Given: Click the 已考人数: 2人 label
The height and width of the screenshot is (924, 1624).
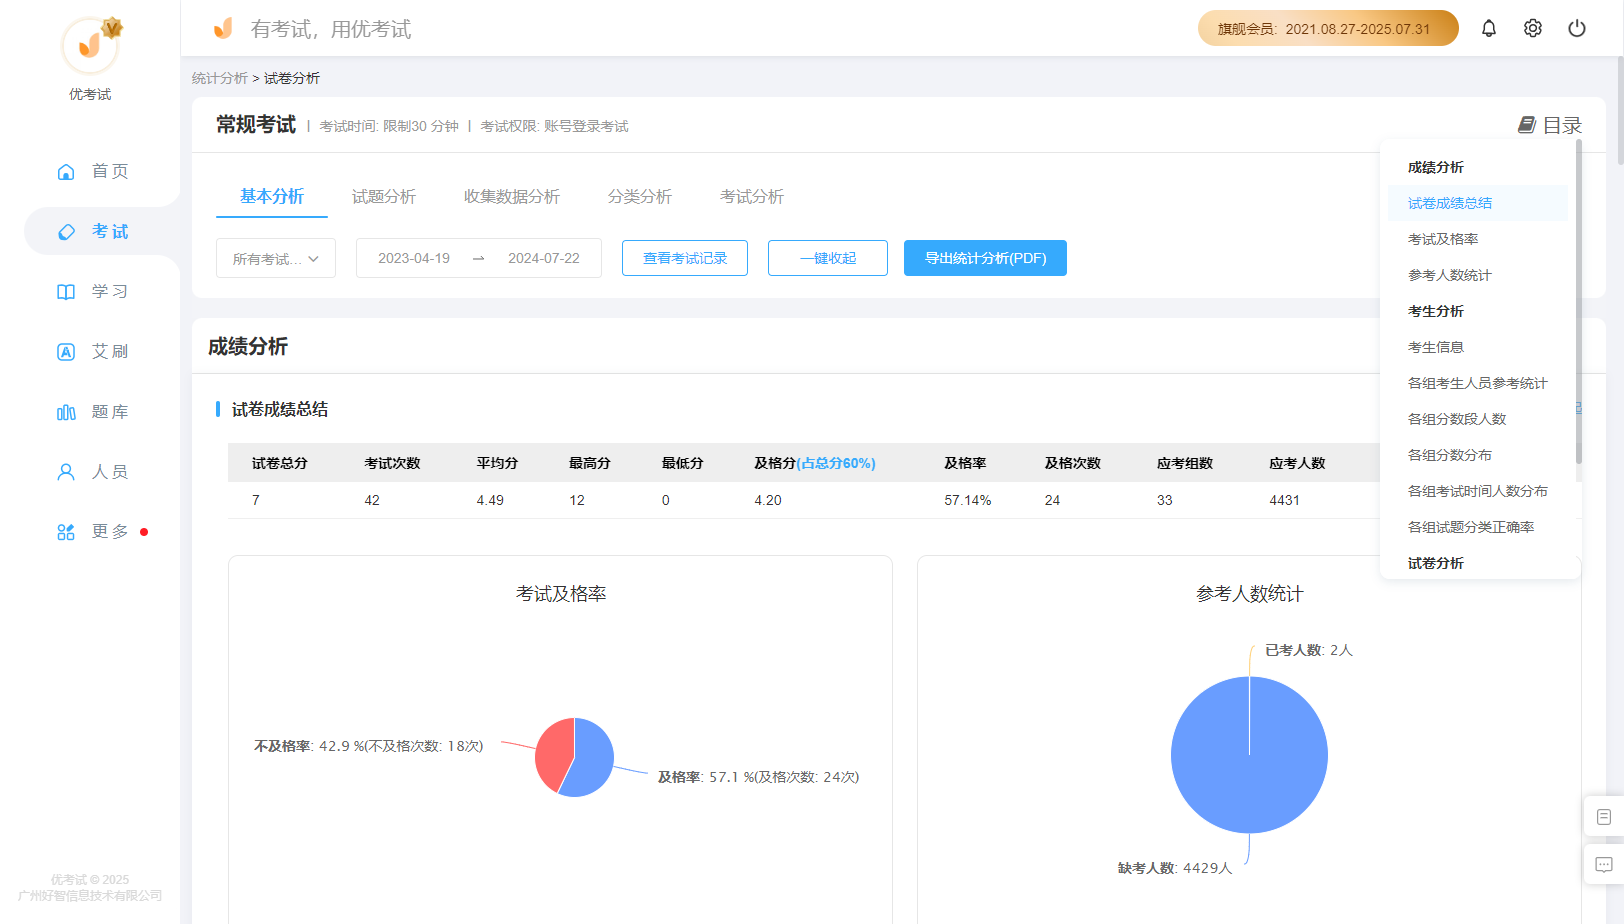Looking at the screenshot, I should pos(1309,650).
